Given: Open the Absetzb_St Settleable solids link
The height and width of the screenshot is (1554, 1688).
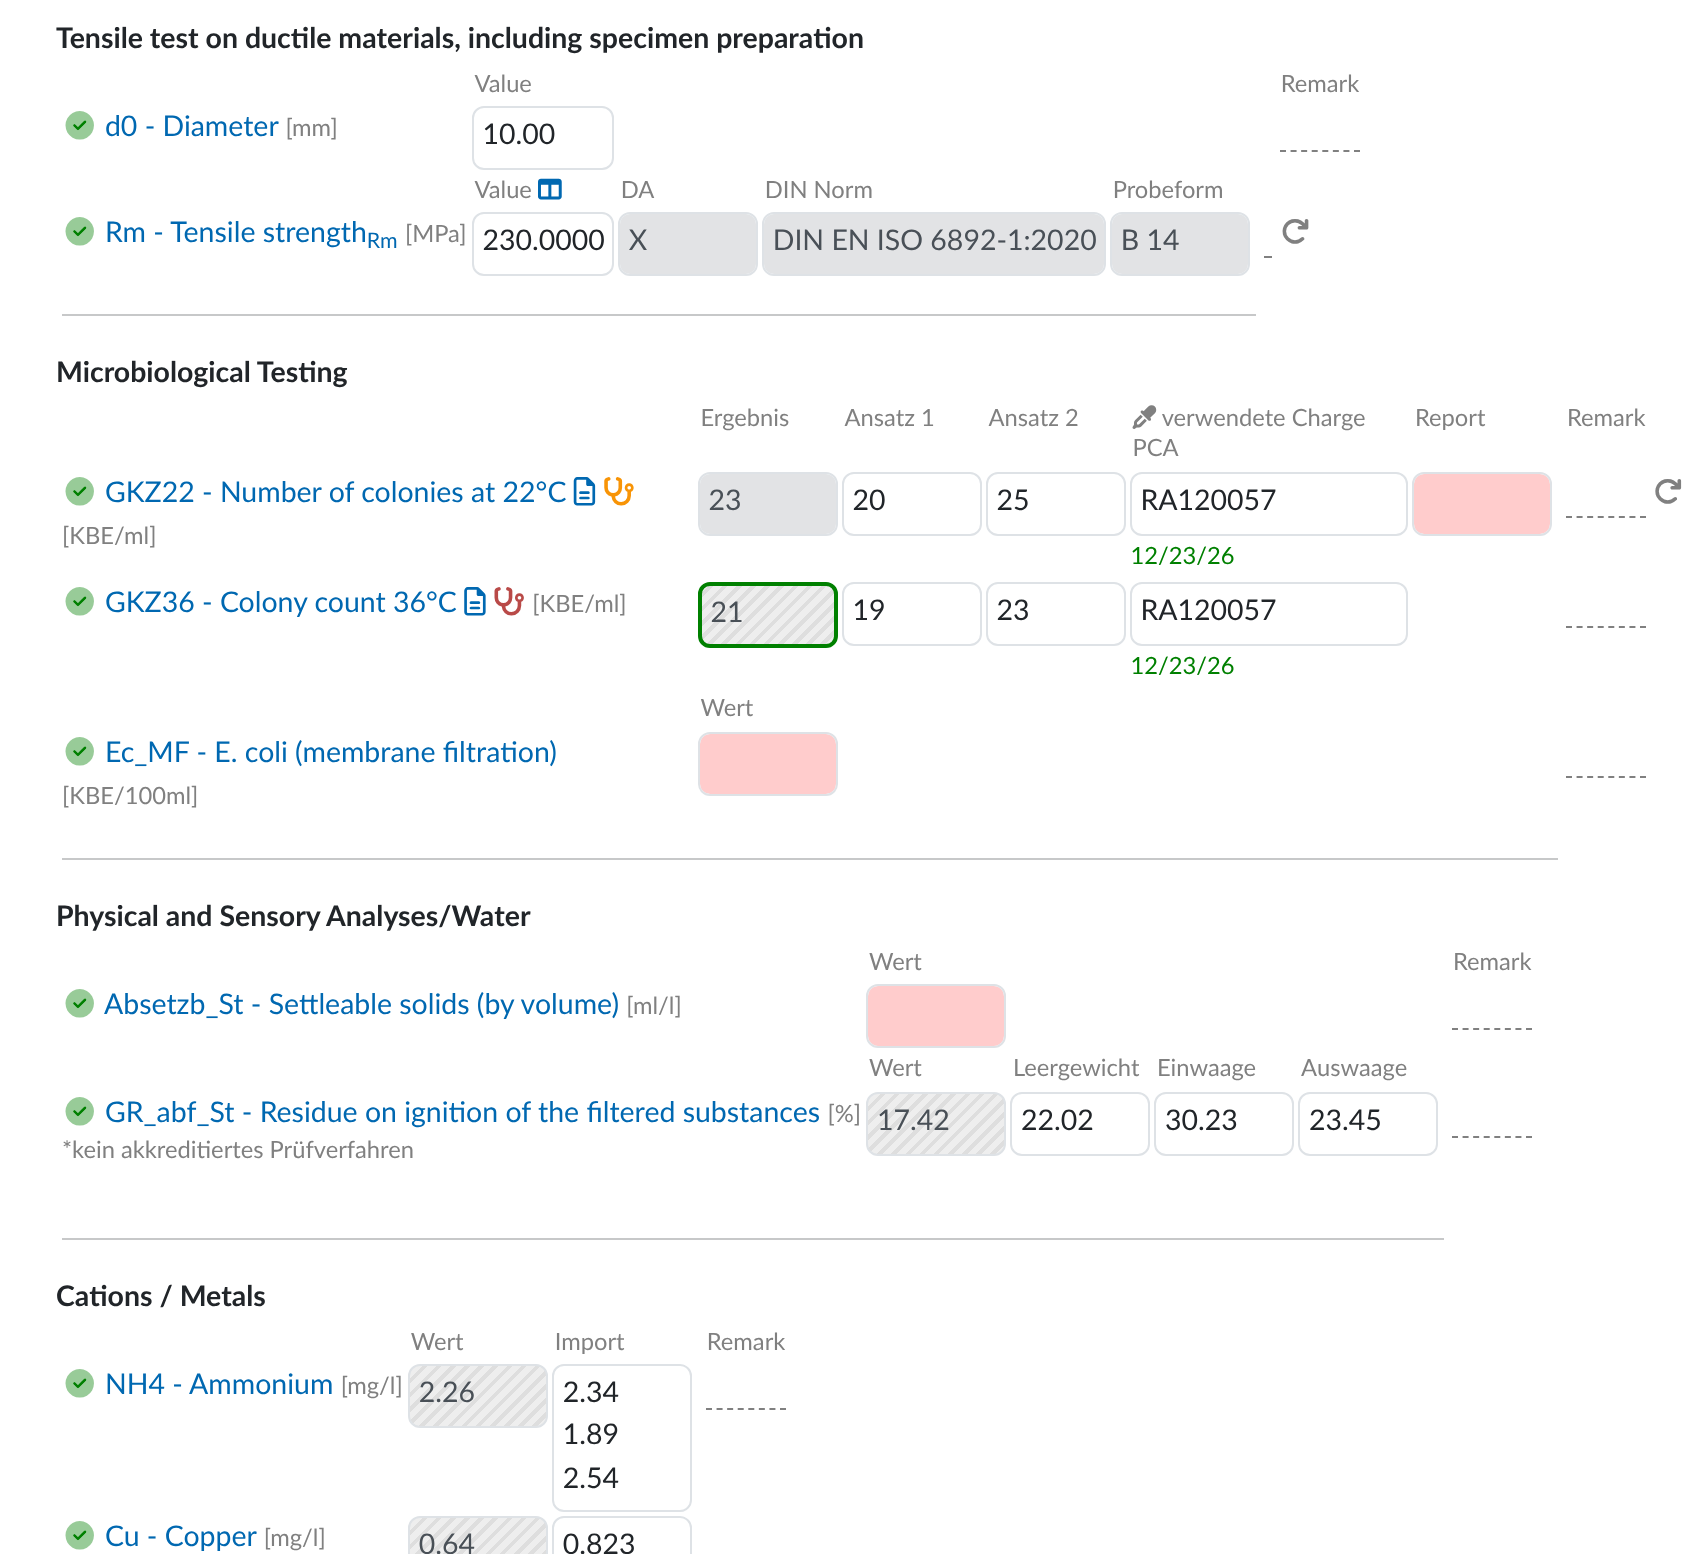Looking at the screenshot, I should pos(362,1004).
